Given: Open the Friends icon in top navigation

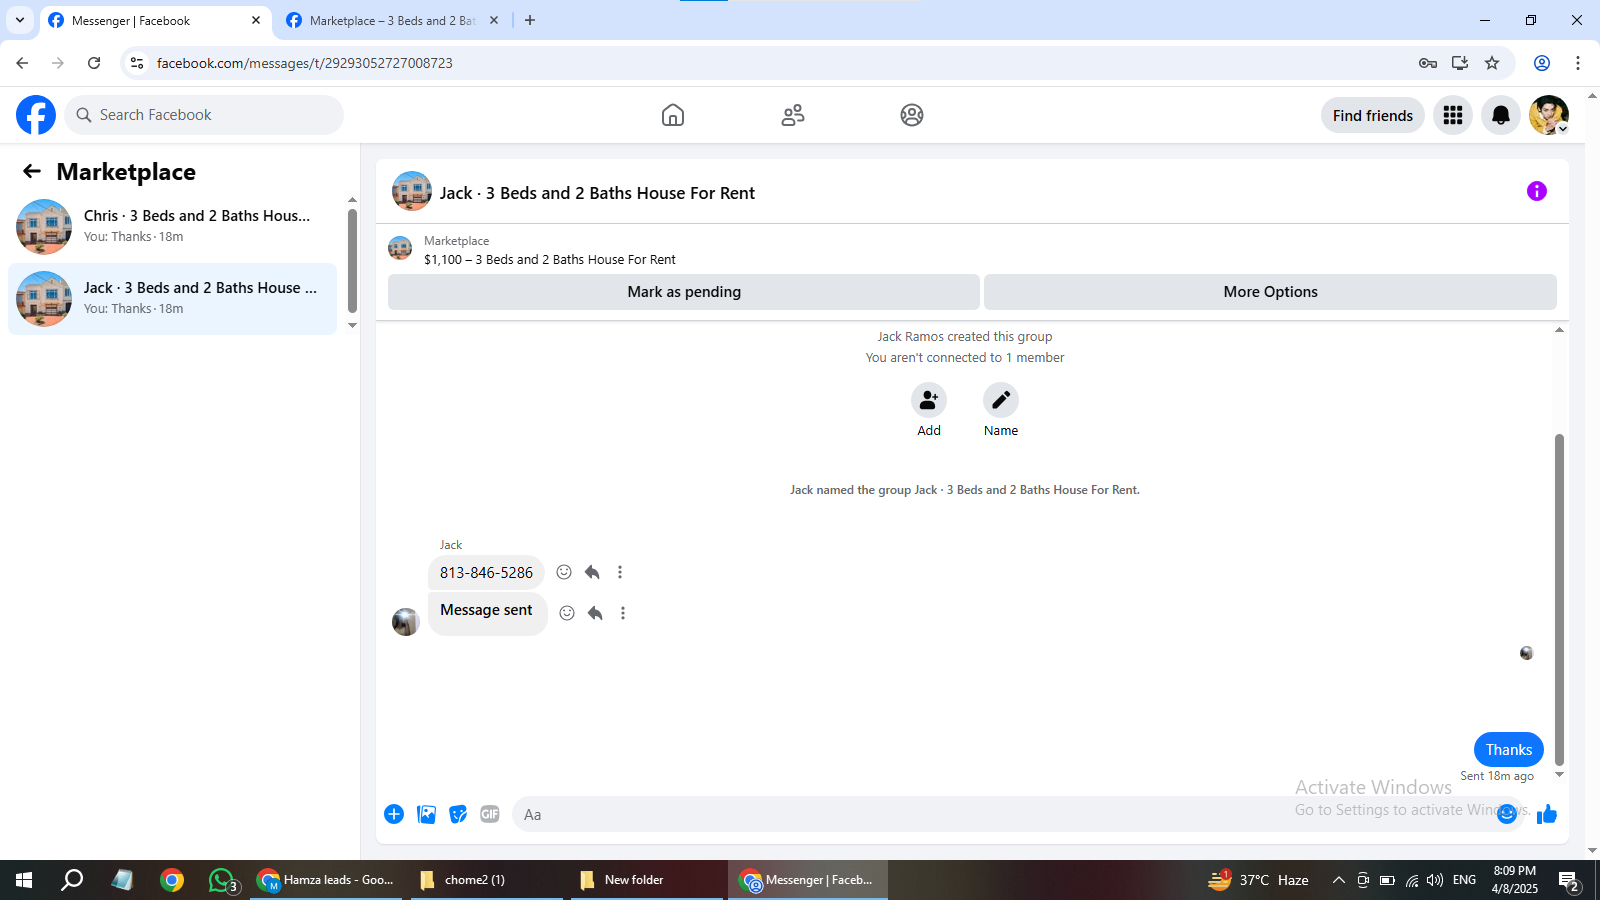Looking at the screenshot, I should click(793, 115).
